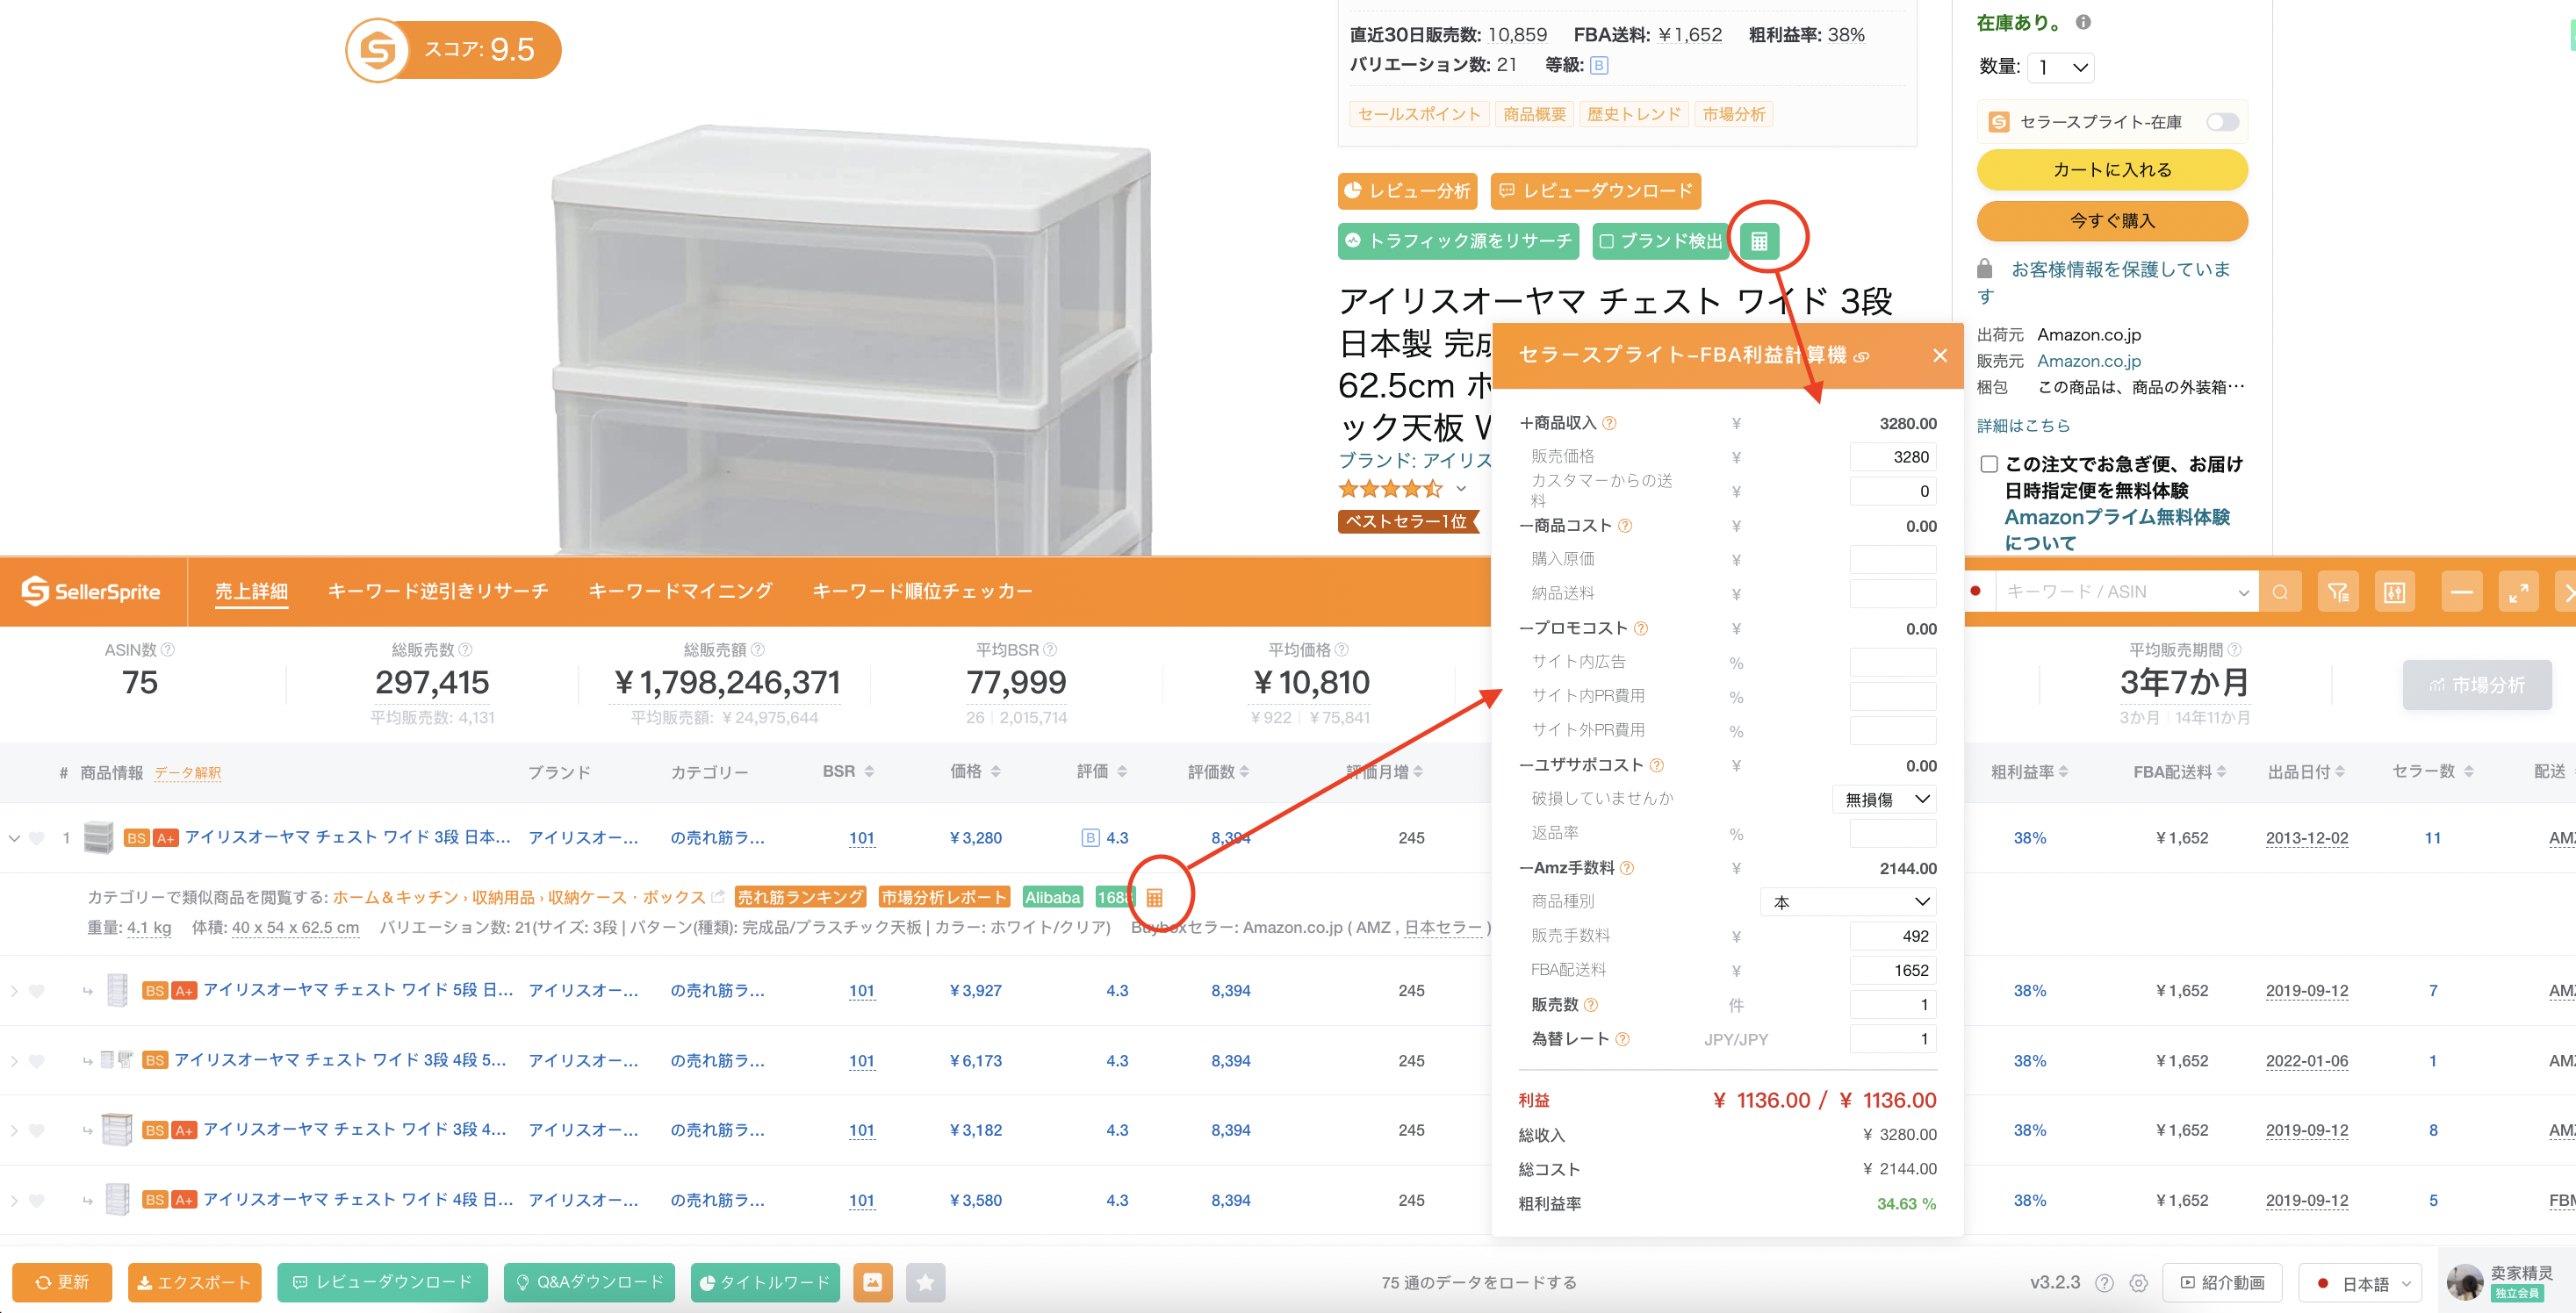Click the カートに入れる button
This screenshot has height=1313, width=2576.
2112,170
